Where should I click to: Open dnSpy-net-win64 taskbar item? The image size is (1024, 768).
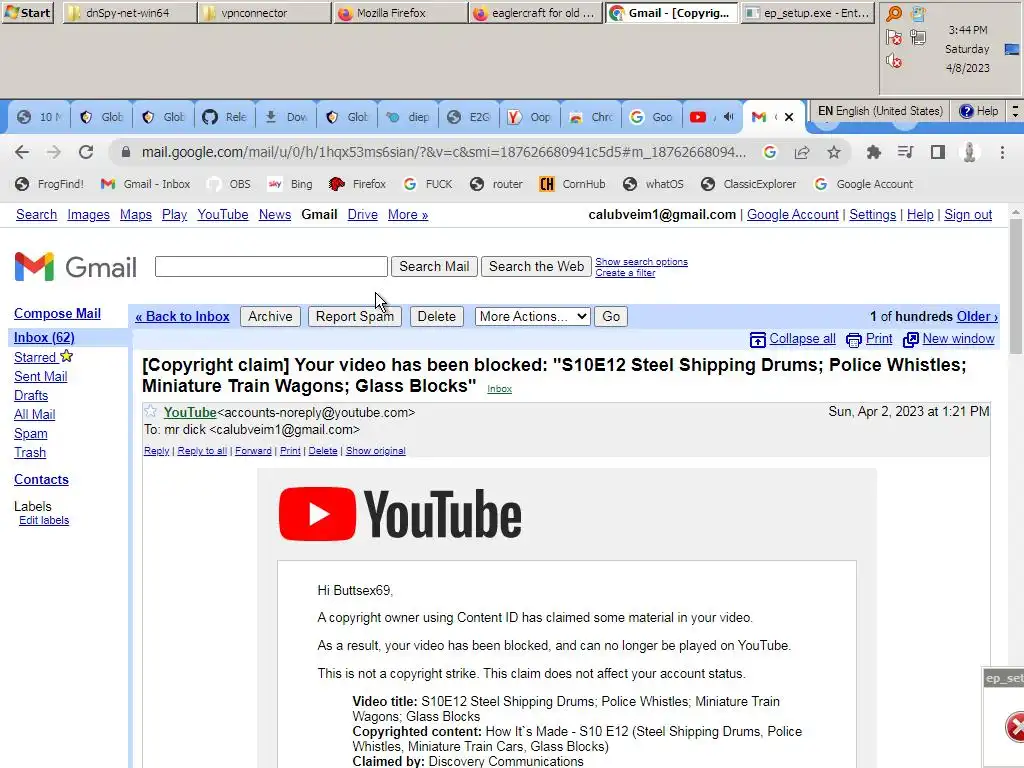pyautogui.click(x=129, y=12)
